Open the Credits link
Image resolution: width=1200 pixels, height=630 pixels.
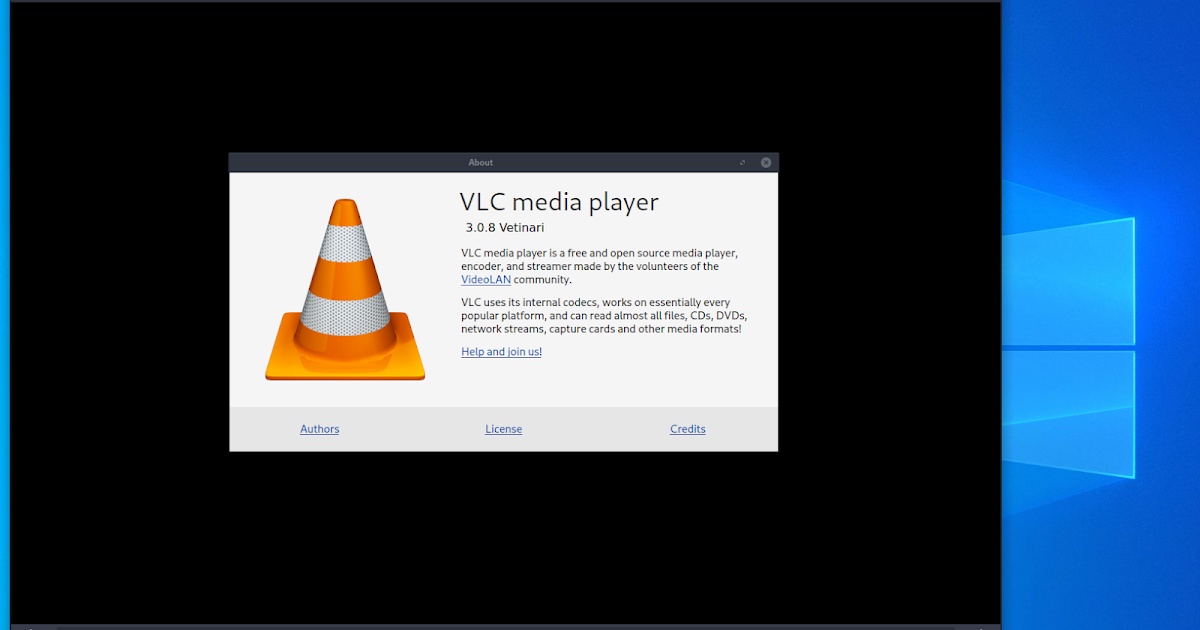[x=687, y=429]
